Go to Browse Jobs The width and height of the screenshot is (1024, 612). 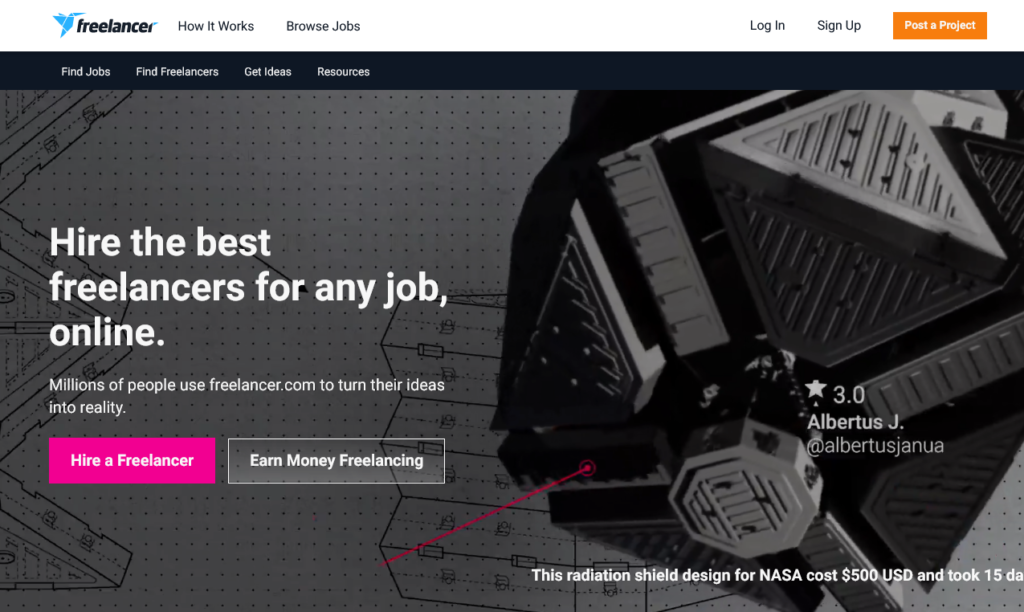tap(323, 26)
